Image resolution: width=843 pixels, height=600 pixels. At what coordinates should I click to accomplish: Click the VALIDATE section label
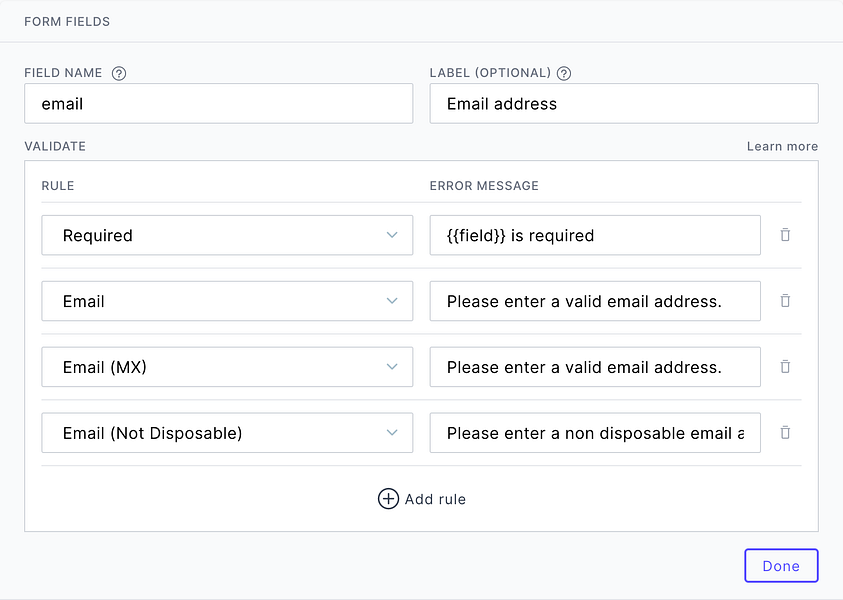55,146
